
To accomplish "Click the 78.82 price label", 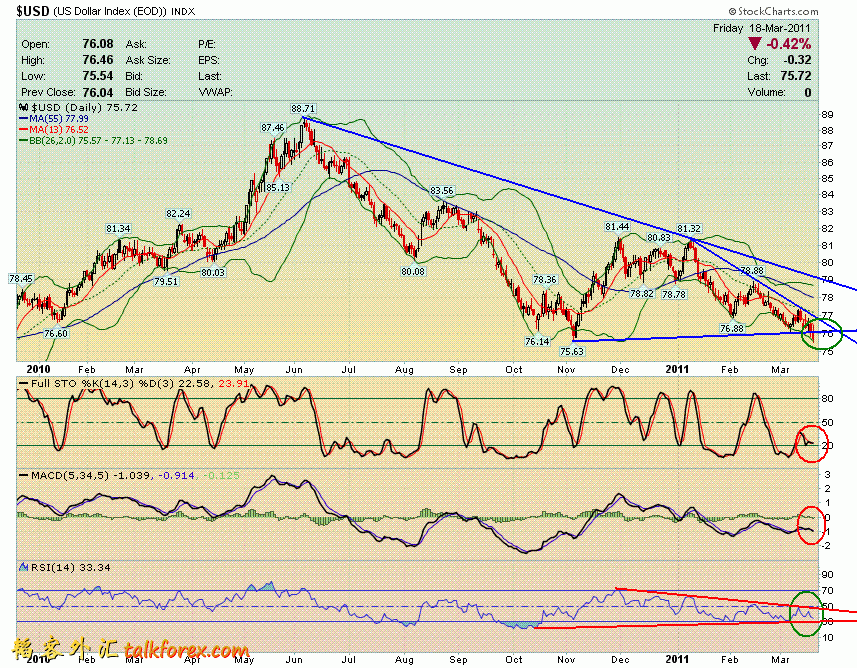I will point(642,294).
